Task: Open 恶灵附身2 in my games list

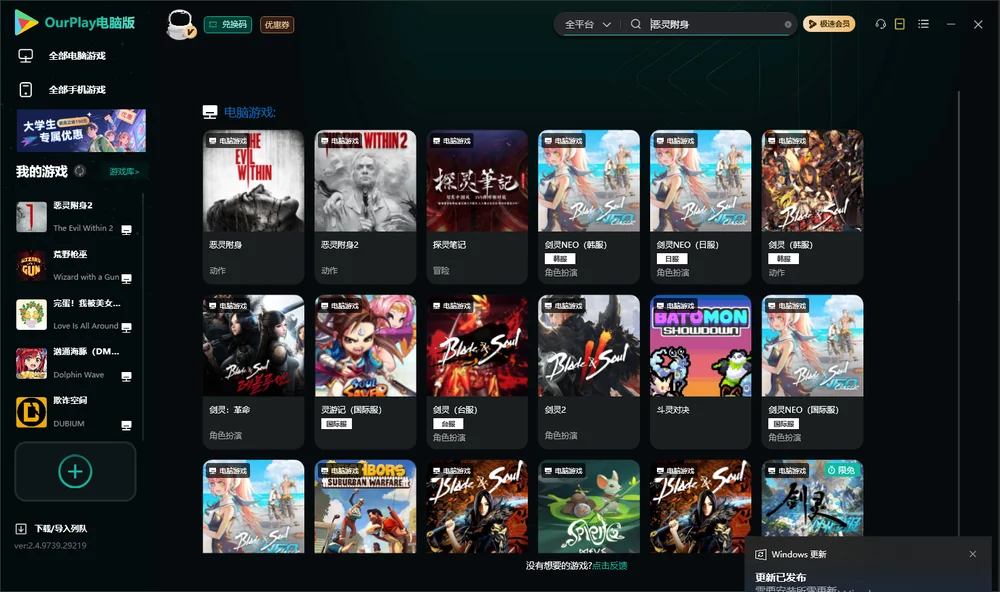Action: pos(75,217)
